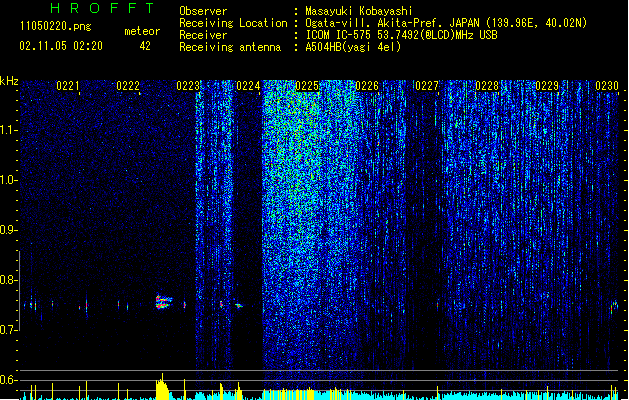Click the Receiving antenna label
The height and width of the screenshot is (400, 629).
230,47
